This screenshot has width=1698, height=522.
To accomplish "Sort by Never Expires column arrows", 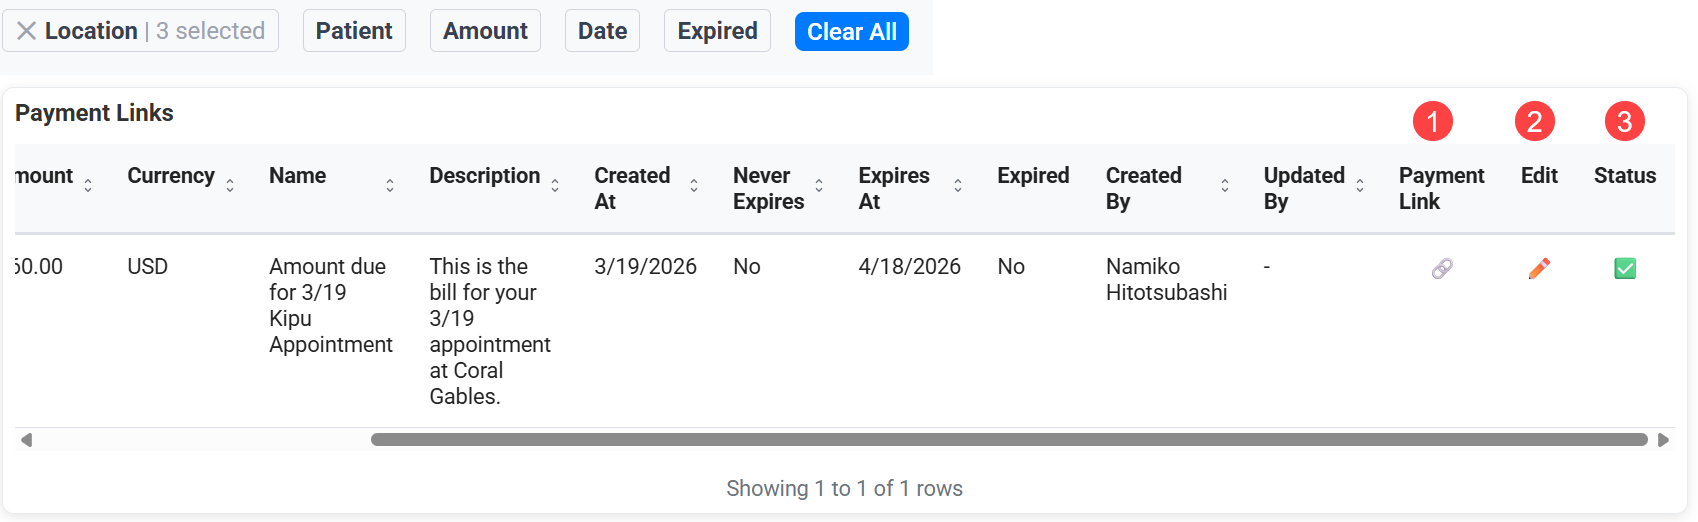I will (819, 185).
